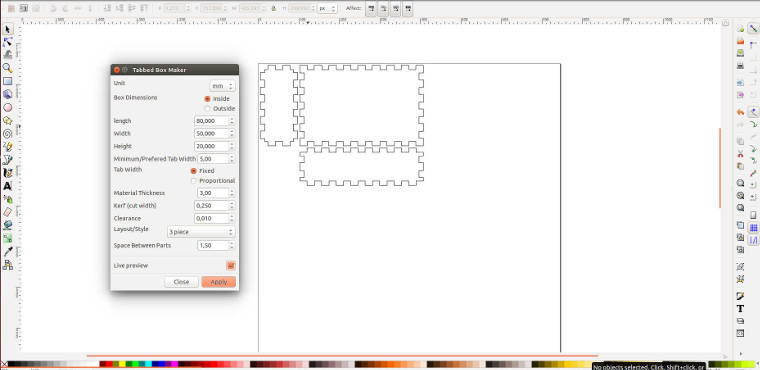Click the Kerf stepper arrows
Screen dimensions: 760x370
[x=232, y=206]
